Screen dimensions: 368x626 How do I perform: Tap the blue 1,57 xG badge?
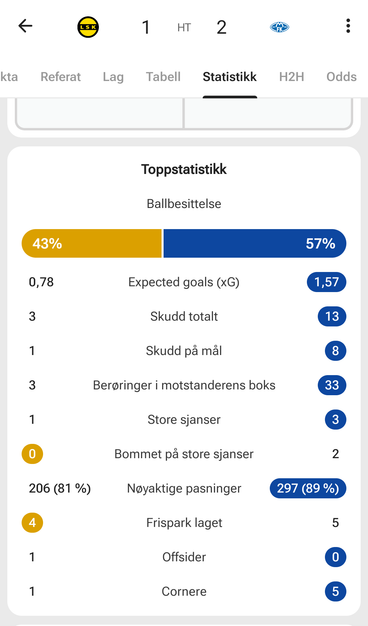[x=326, y=282]
